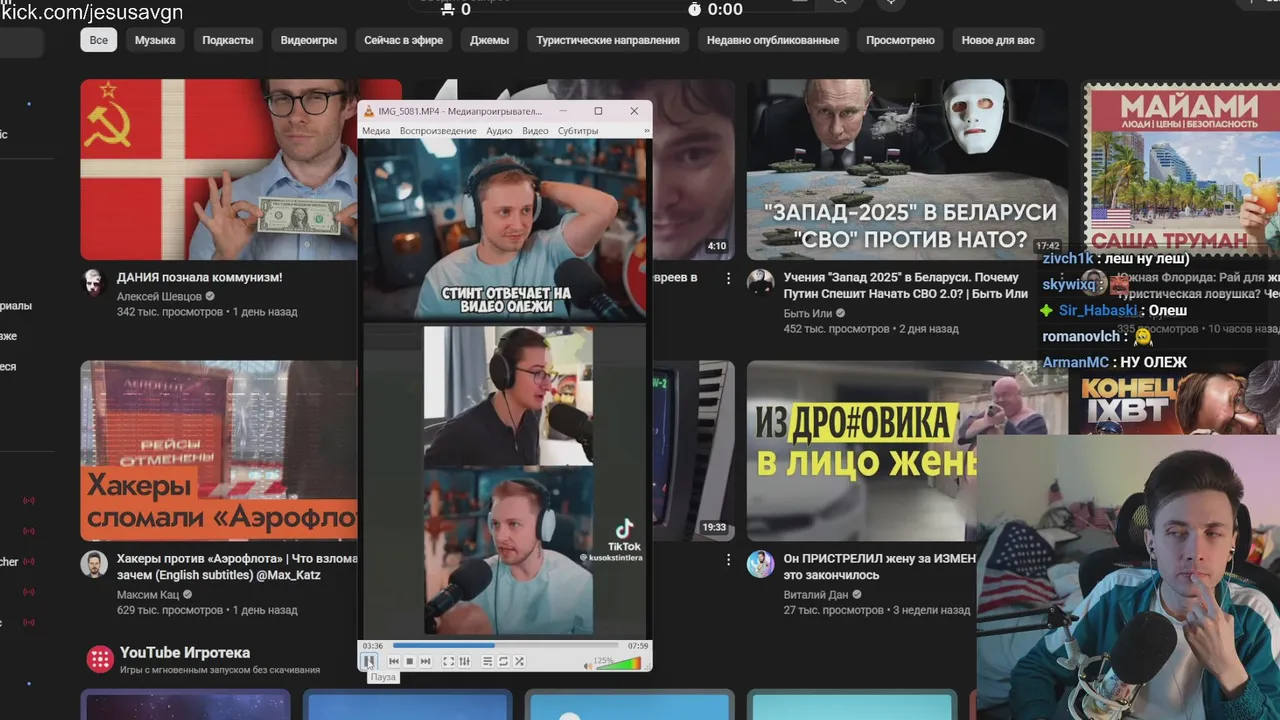1280x720 pixels.
Task: Open Виталий Дан channel link
Action: pyautogui.click(x=816, y=594)
